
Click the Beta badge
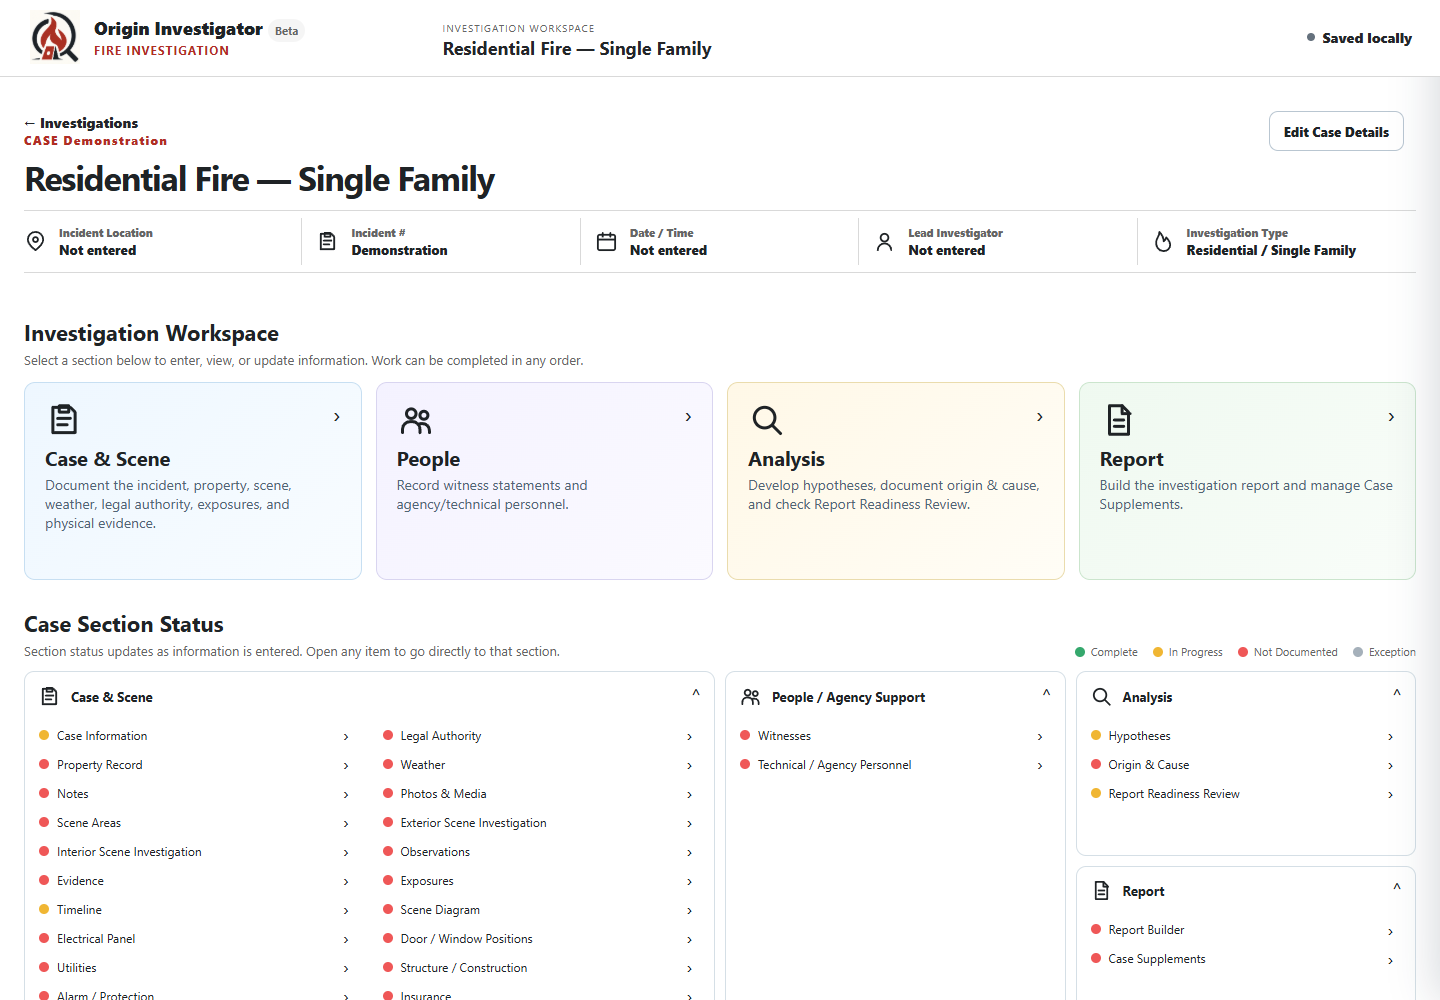287,31
